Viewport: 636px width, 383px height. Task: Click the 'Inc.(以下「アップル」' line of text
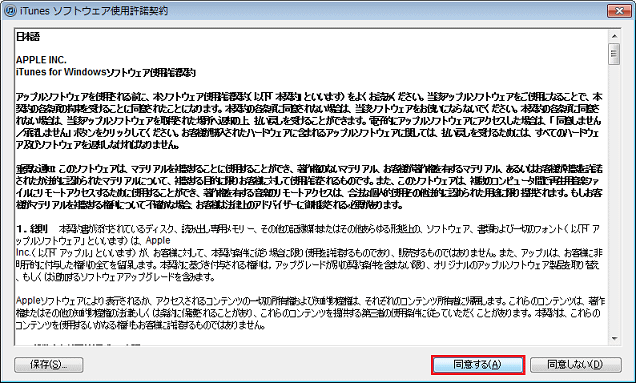309,253
